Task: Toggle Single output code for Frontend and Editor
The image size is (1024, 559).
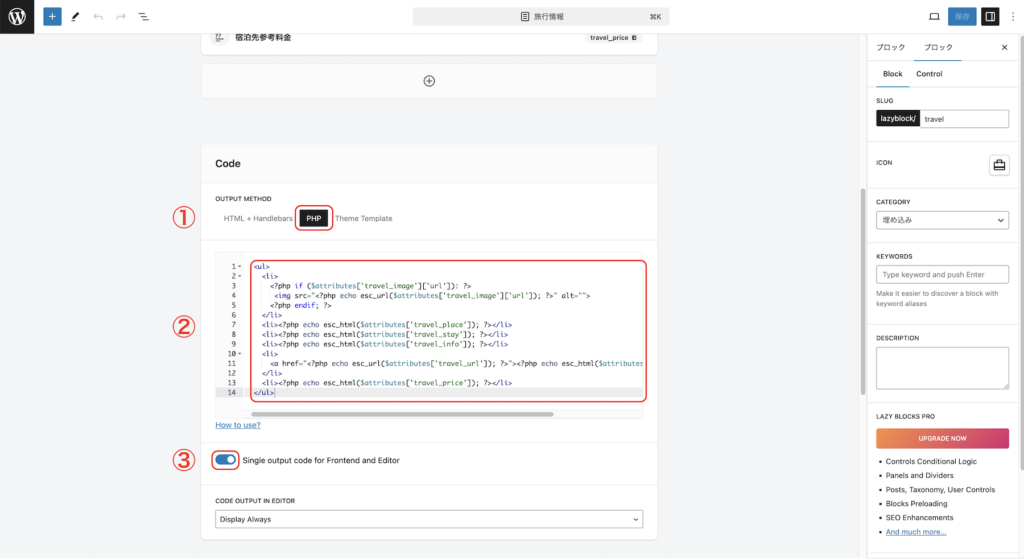Action: tap(226, 460)
